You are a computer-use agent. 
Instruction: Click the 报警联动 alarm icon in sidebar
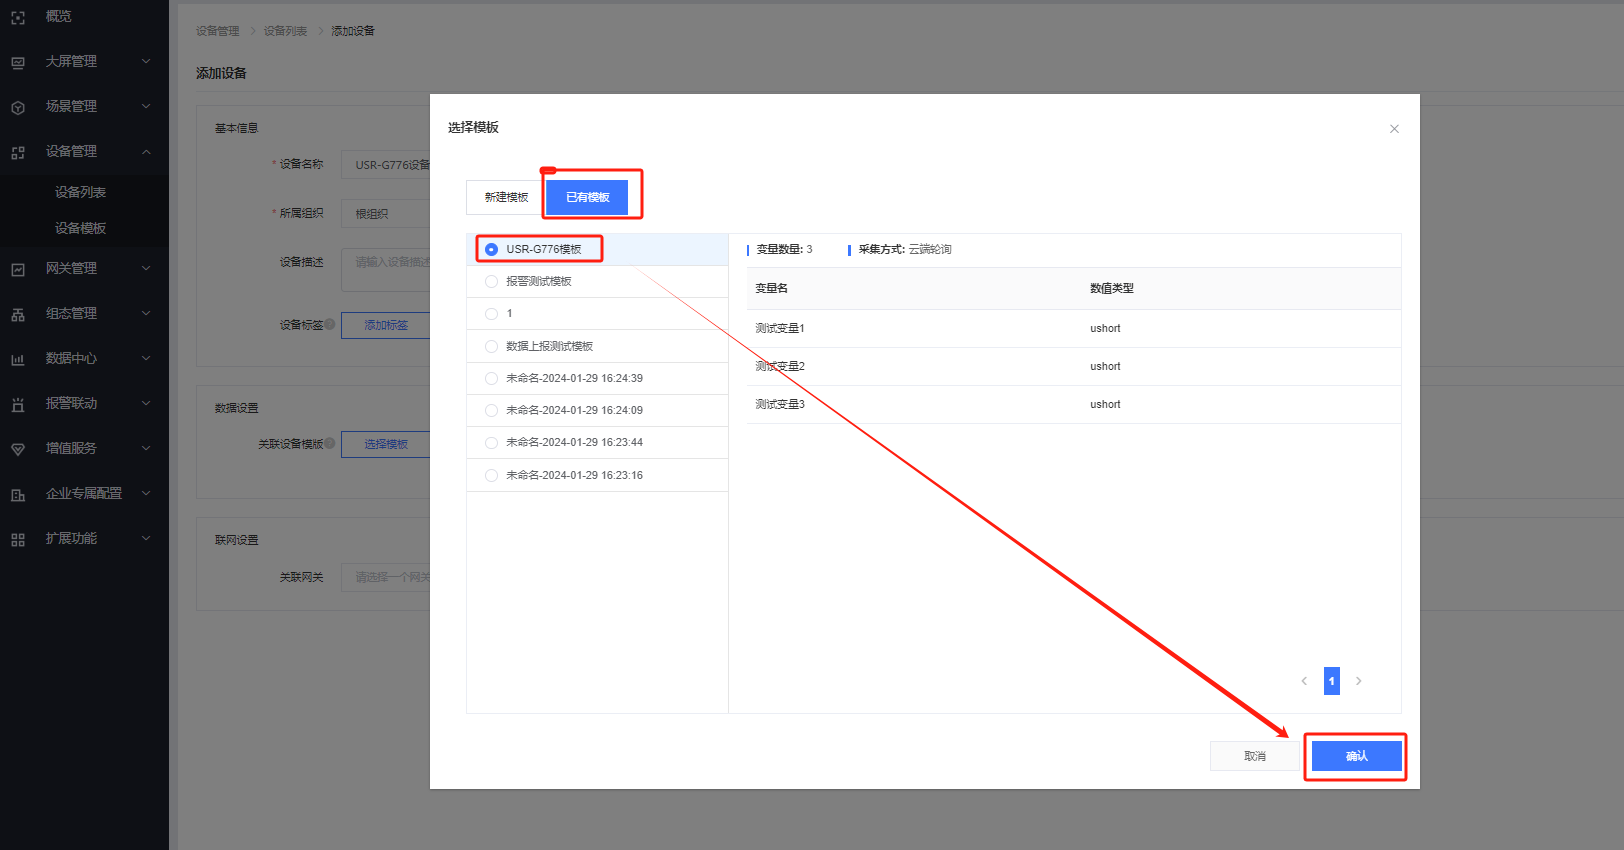[x=18, y=404]
